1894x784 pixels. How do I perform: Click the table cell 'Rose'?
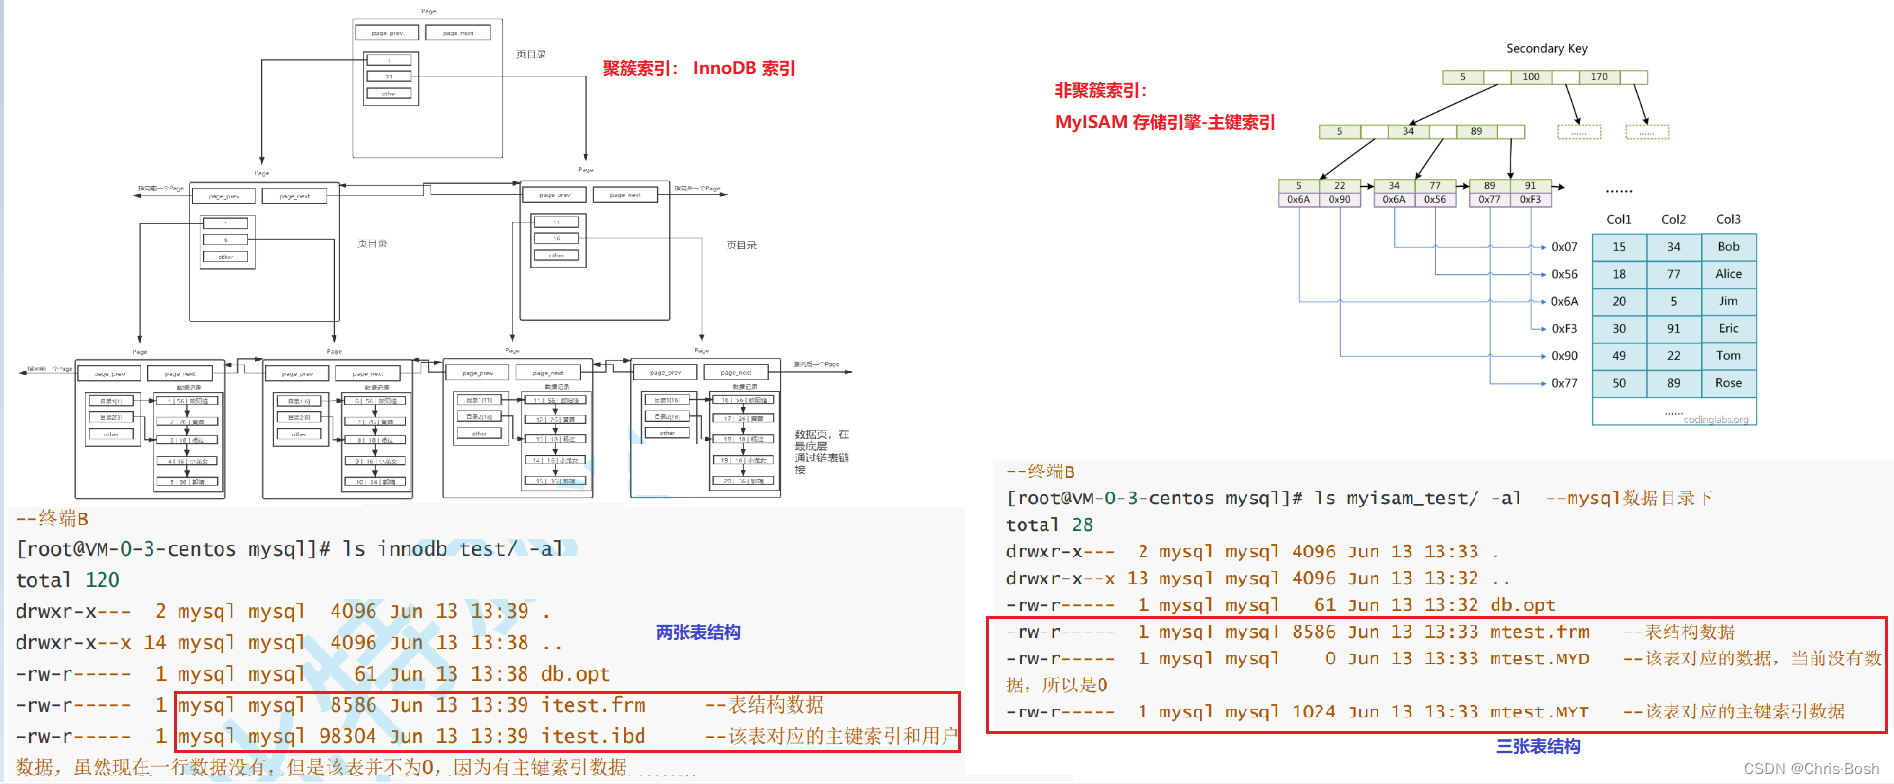click(1729, 383)
